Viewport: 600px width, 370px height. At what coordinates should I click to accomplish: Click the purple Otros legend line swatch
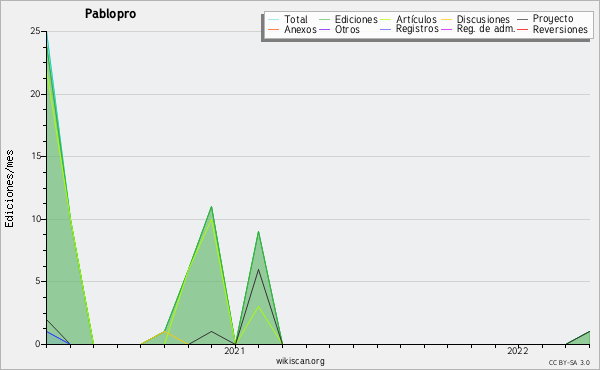coord(324,29)
